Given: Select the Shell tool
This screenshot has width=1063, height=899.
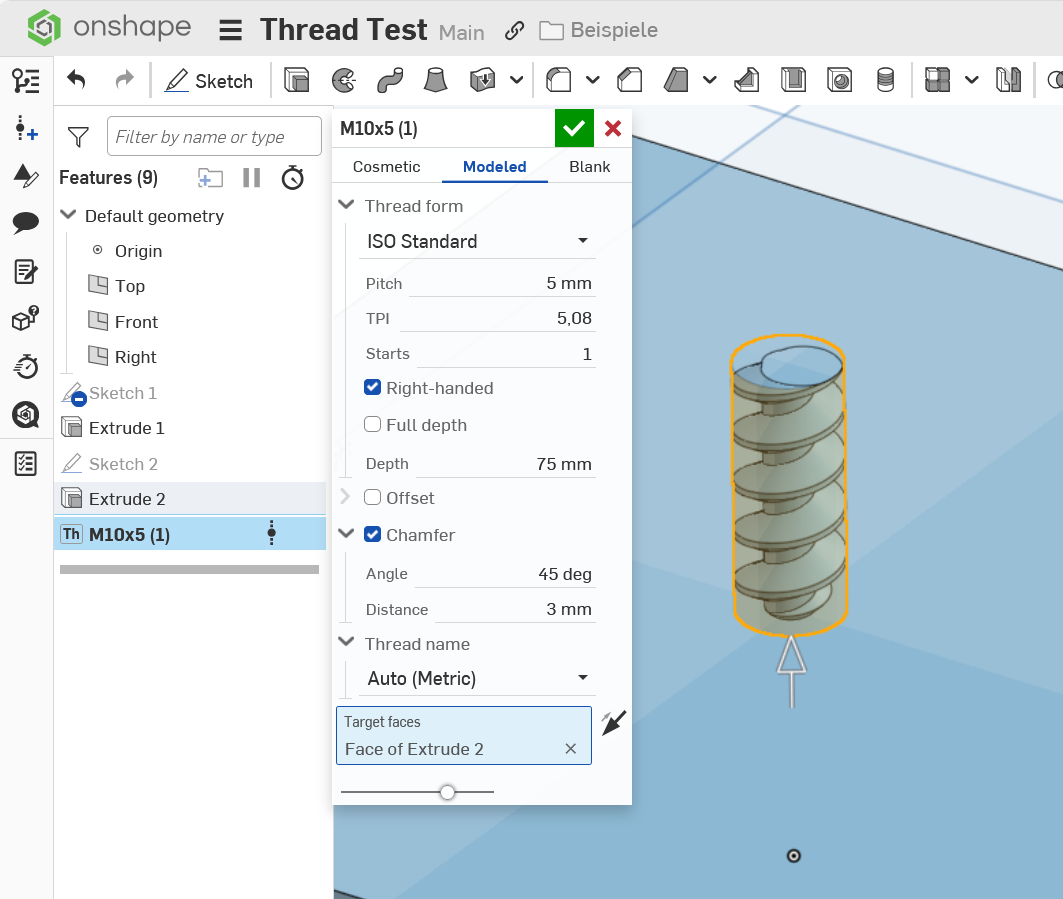Looking at the screenshot, I should click(793, 80).
